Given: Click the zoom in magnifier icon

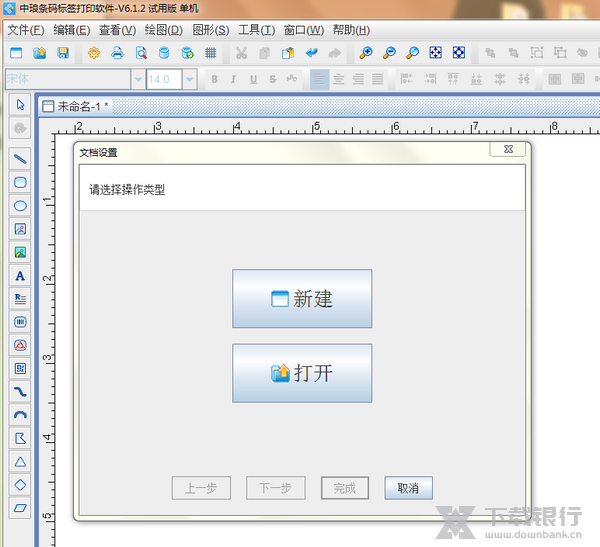Looking at the screenshot, I should [x=366, y=53].
